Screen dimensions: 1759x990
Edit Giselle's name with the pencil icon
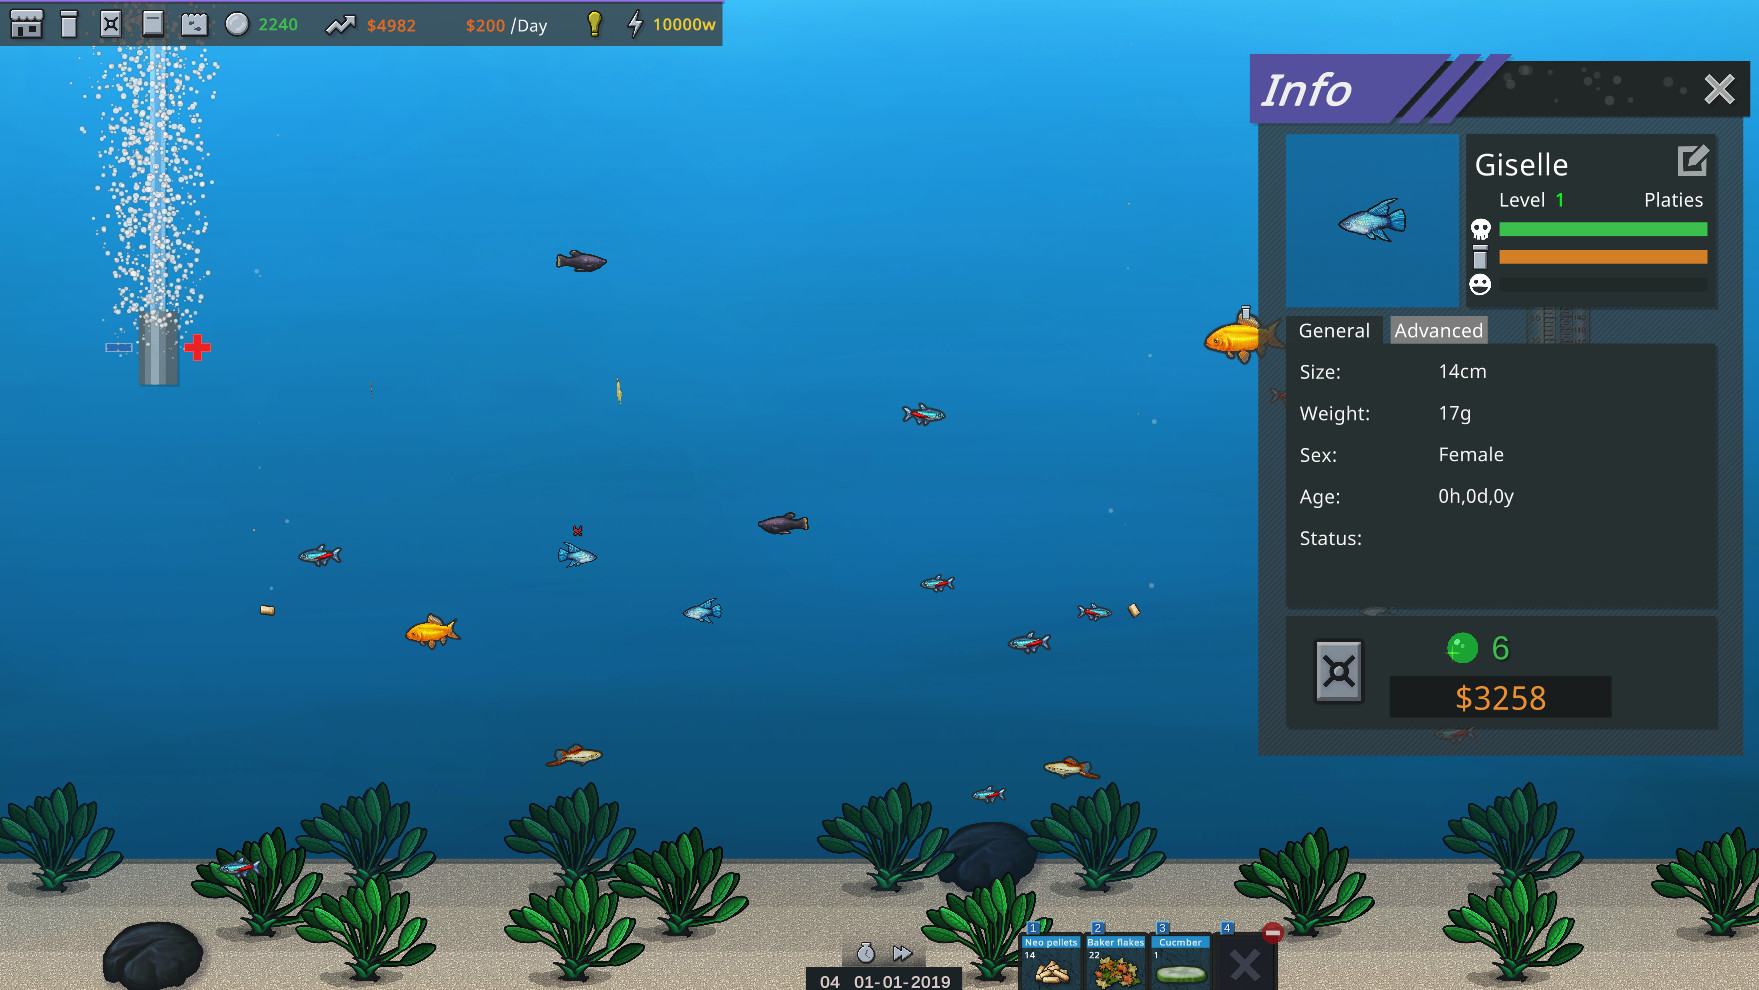point(1691,160)
